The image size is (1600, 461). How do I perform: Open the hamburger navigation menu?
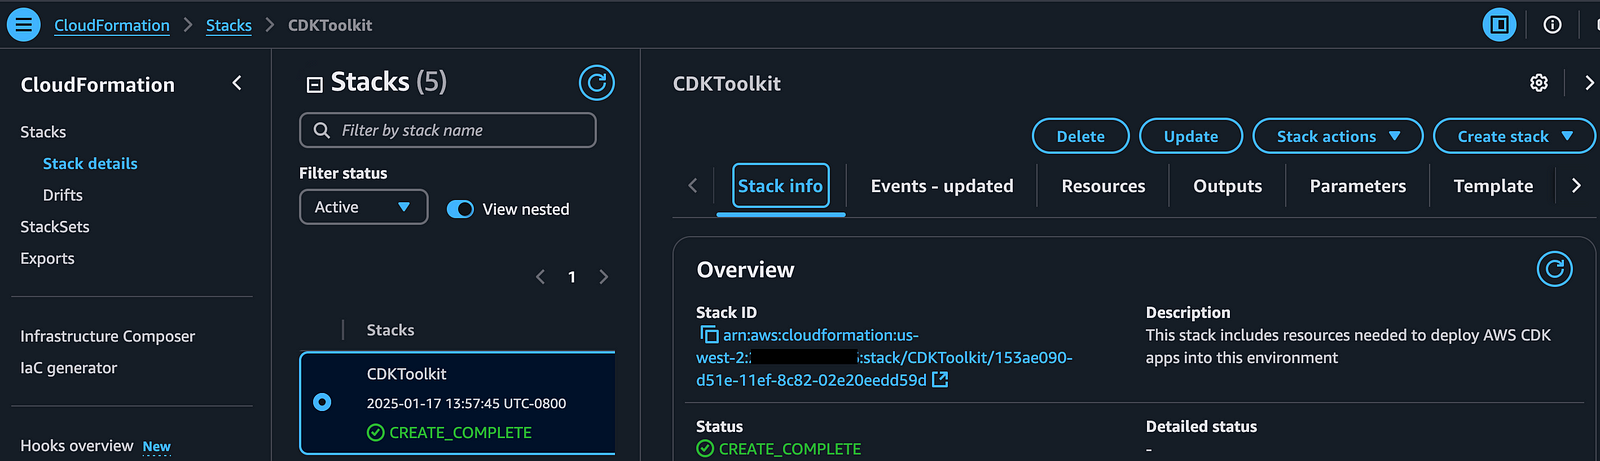[x=23, y=24]
